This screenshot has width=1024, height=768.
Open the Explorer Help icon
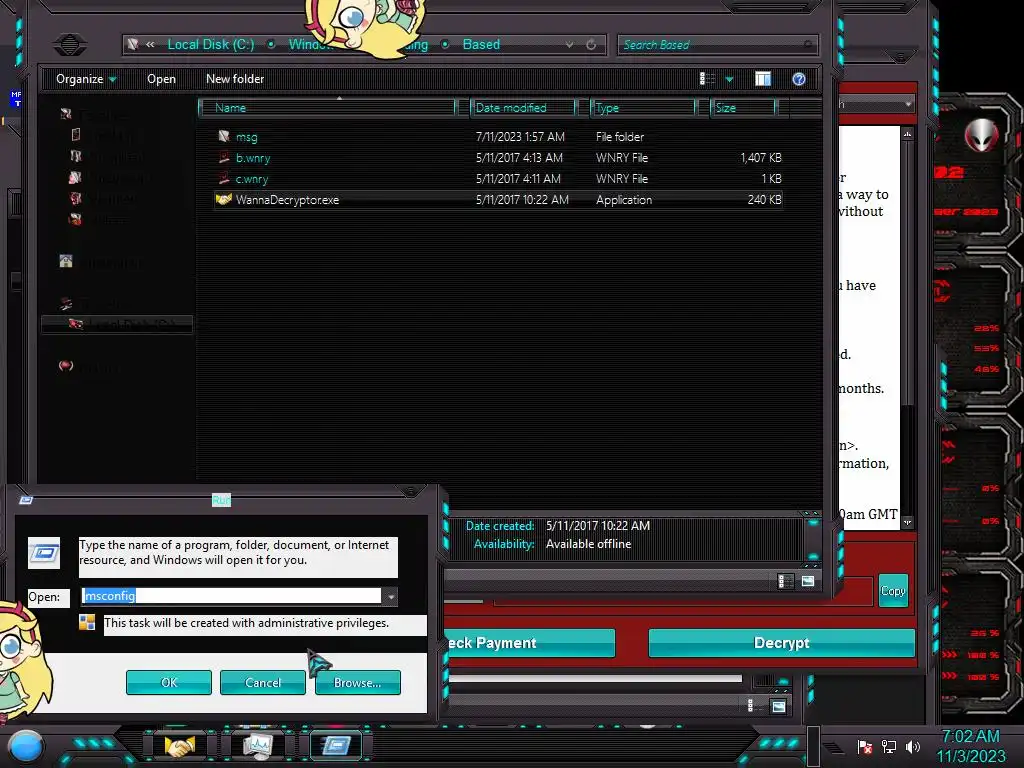[x=798, y=79]
